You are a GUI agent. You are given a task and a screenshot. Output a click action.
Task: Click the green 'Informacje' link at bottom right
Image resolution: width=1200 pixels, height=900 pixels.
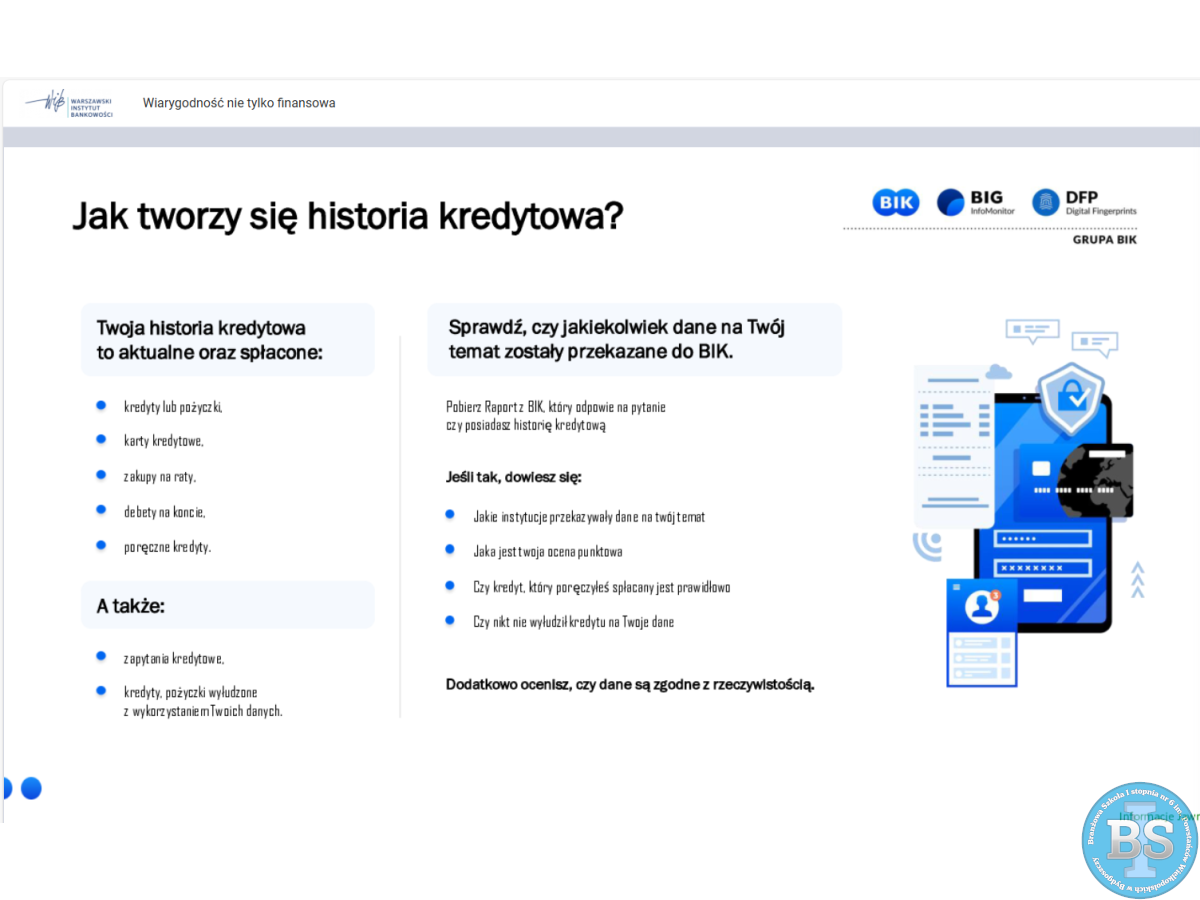pyautogui.click(x=1158, y=816)
